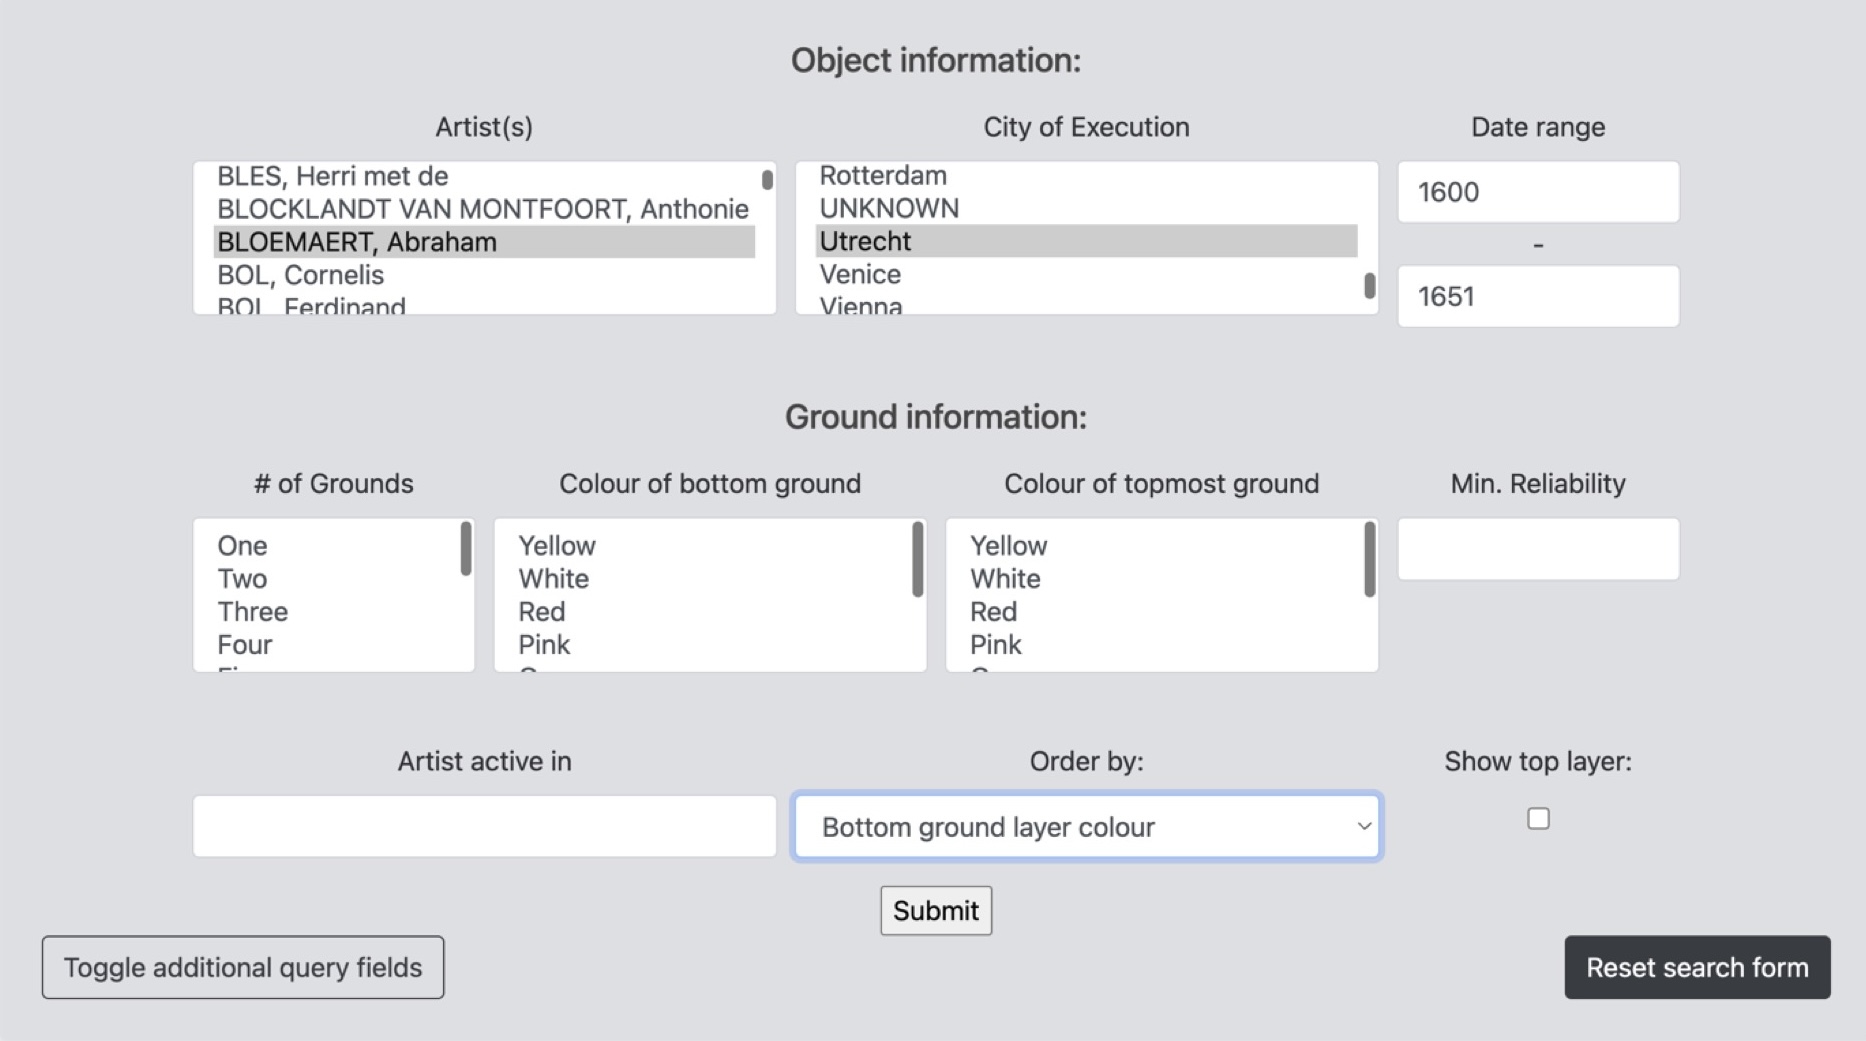1866x1041 pixels.
Task: Select Venice in the city list
Action: pos(860,274)
